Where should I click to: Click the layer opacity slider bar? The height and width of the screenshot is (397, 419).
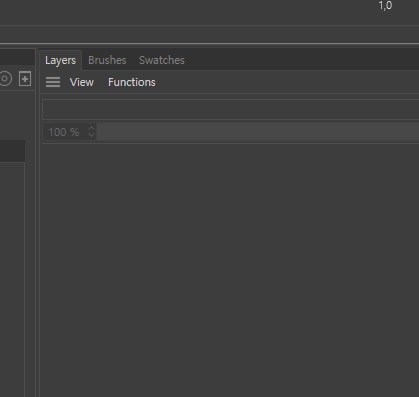pos(258,132)
